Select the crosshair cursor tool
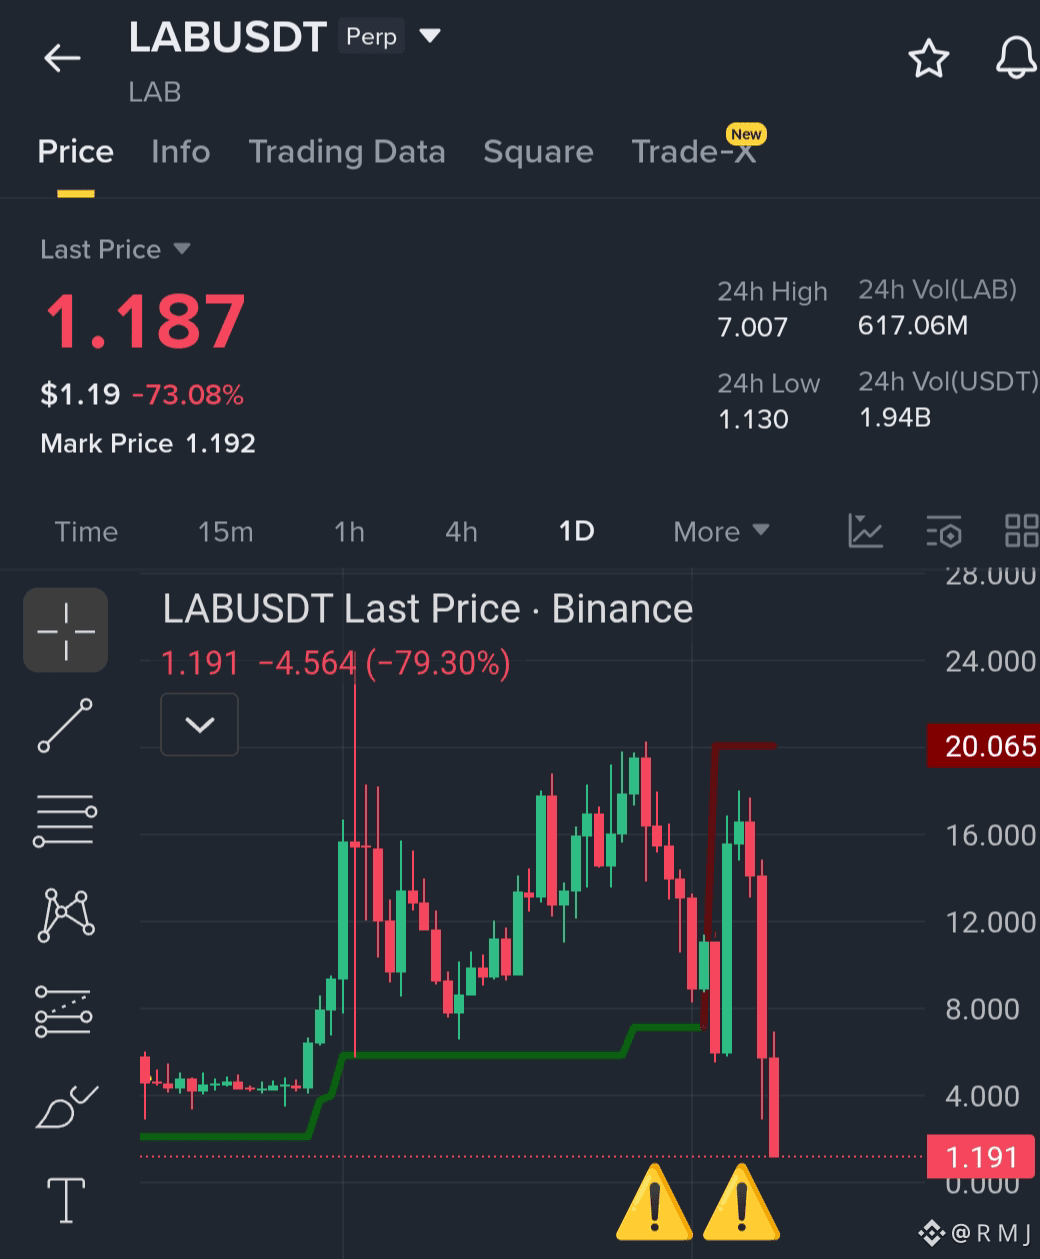 [x=66, y=630]
